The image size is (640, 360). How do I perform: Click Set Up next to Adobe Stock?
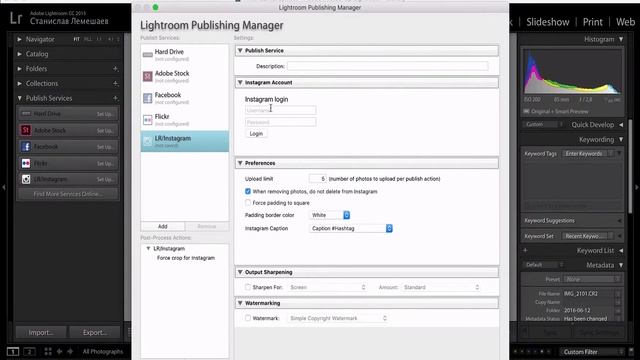[x=105, y=131]
